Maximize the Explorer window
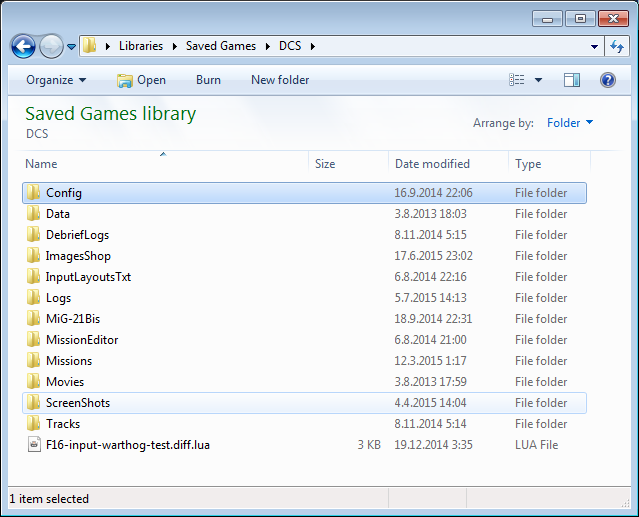This screenshot has height=517, width=639. [580, 19]
